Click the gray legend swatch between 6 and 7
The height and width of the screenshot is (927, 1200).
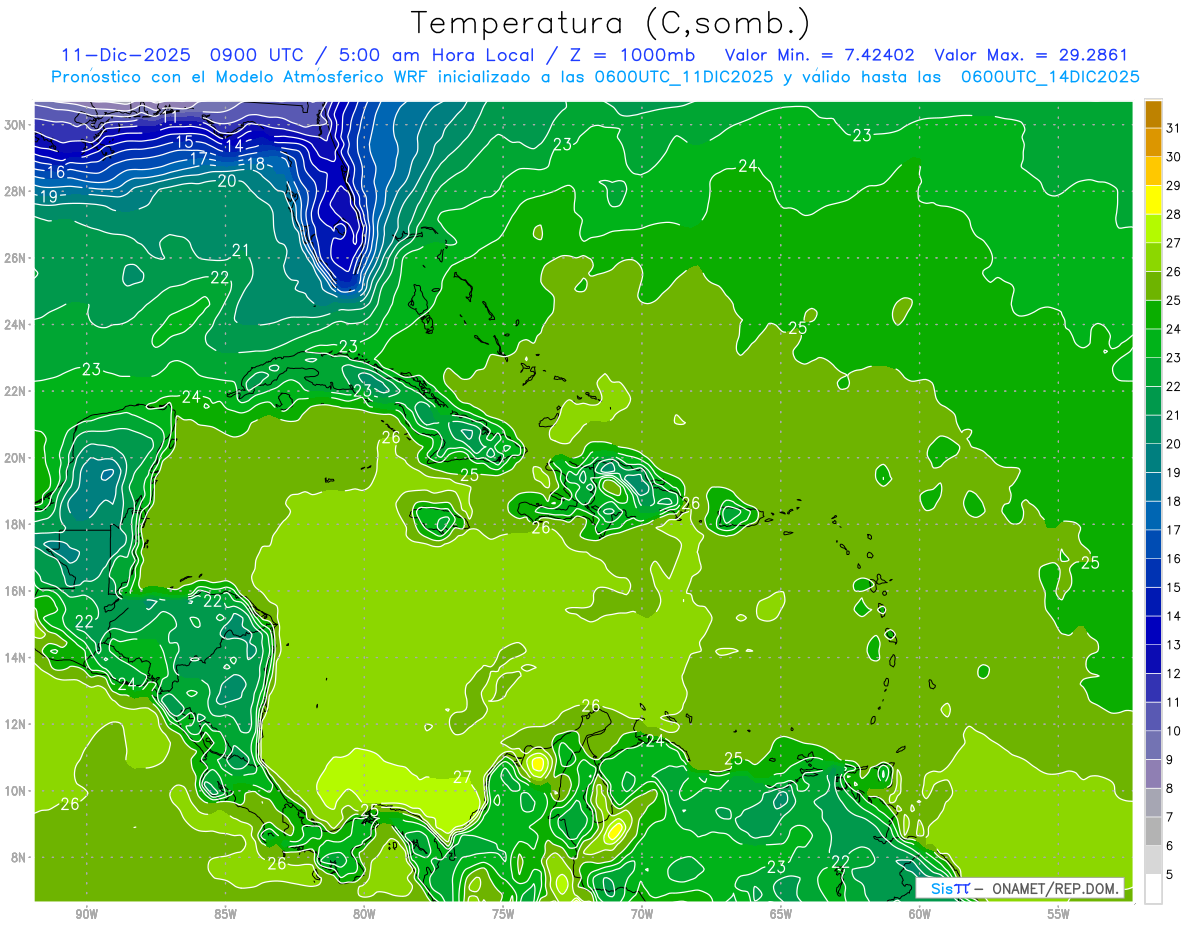click(x=1153, y=831)
